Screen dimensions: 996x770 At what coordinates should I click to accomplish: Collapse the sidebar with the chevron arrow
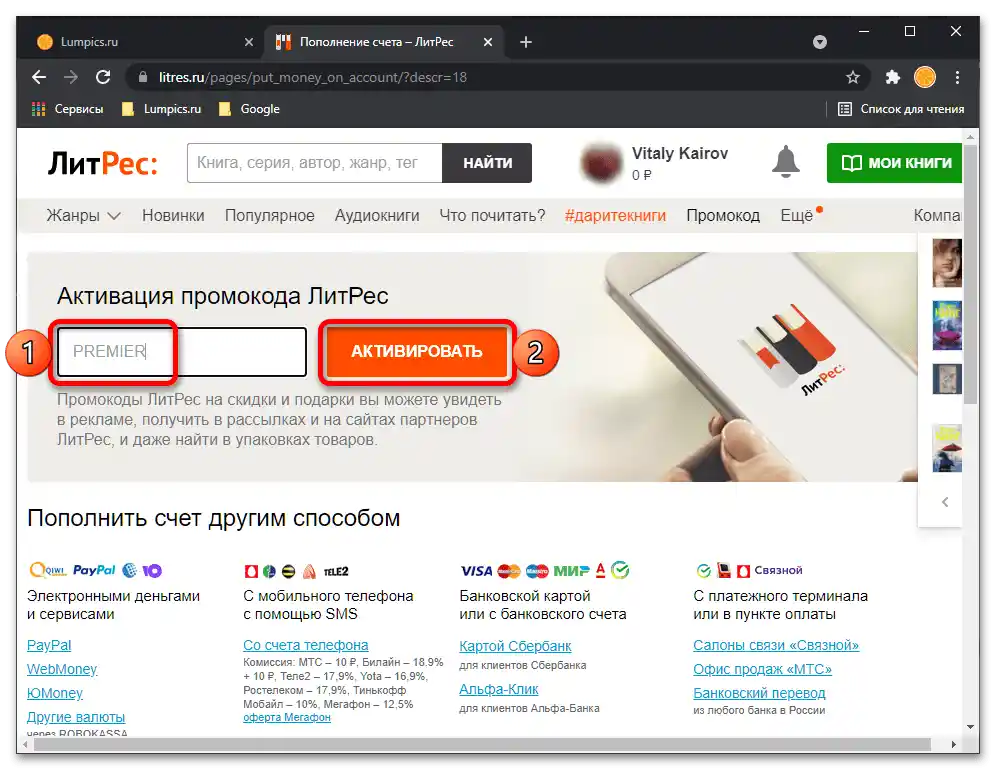coord(945,502)
